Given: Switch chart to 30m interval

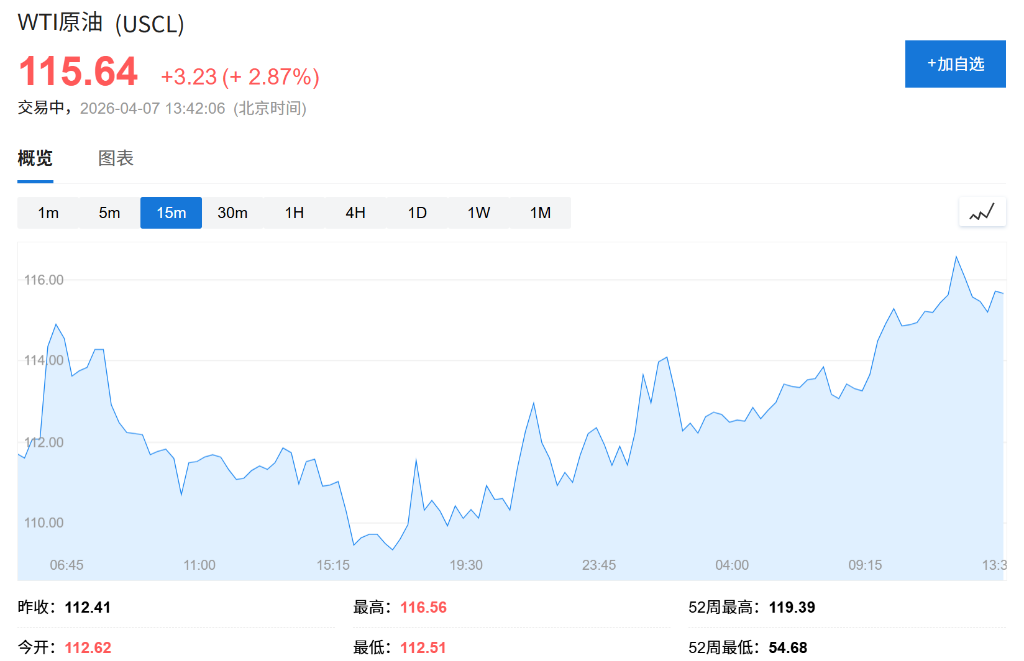Looking at the screenshot, I should pyautogui.click(x=232, y=212).
